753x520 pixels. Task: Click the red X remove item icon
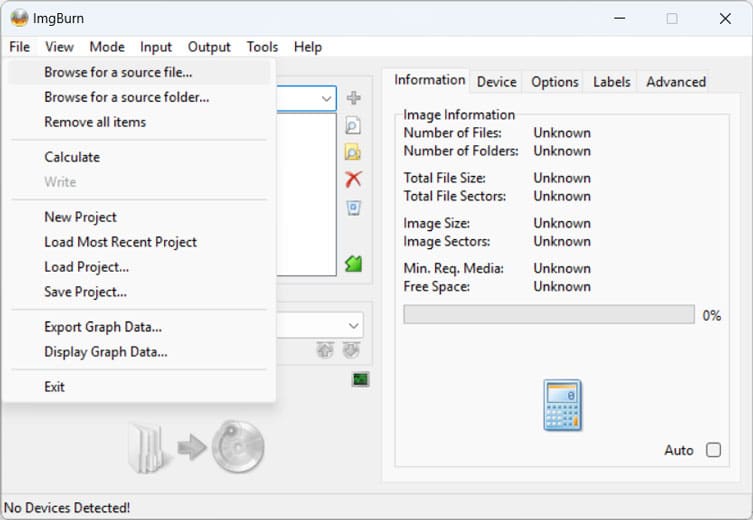click(x=353, y=180)
